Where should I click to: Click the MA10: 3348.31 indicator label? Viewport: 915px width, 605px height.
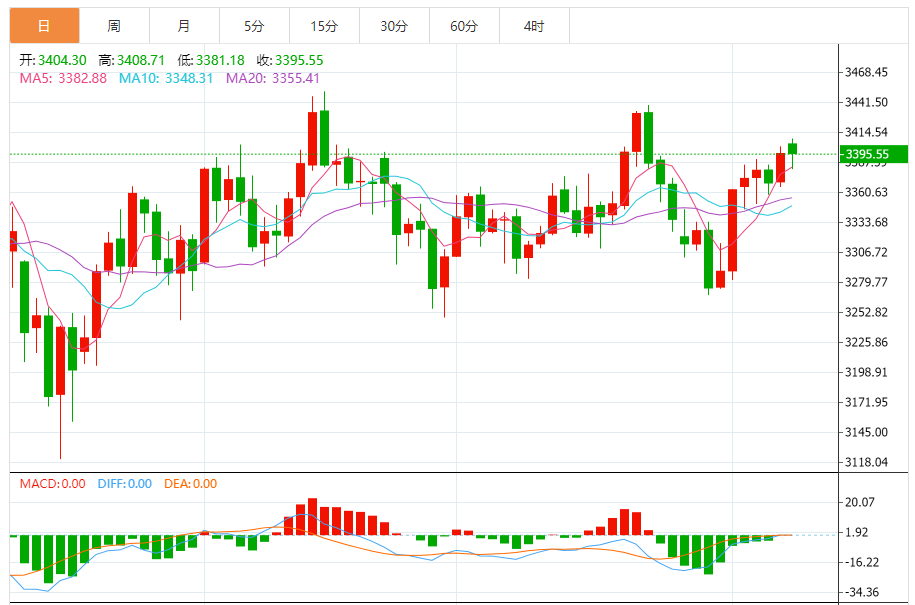pyautogui.click(x=166, y=78)
